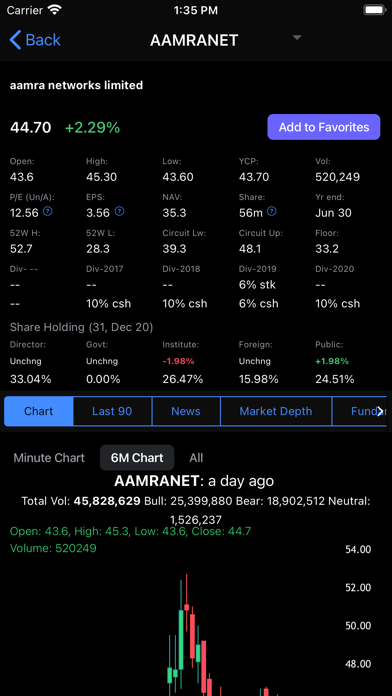
Task: Go back using the Back button
Action: click(x=35, y=40)
